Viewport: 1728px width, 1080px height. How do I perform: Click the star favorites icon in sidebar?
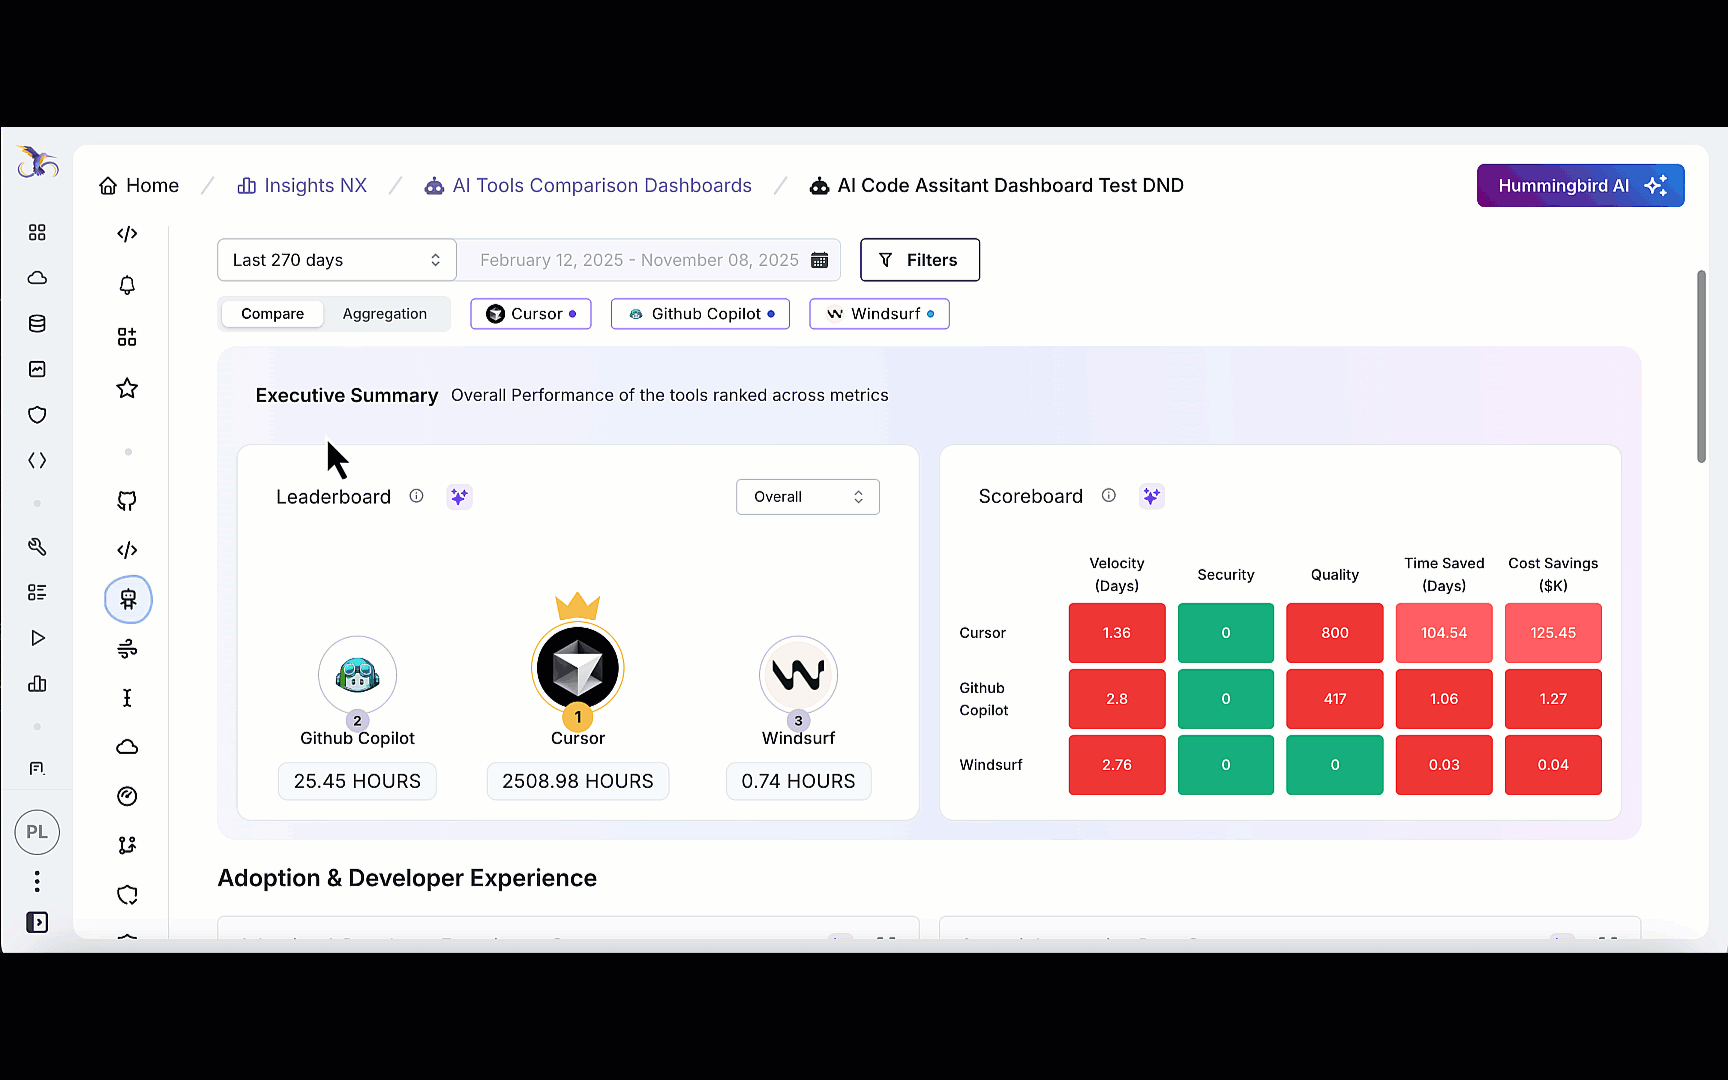[x=127, y=388]
